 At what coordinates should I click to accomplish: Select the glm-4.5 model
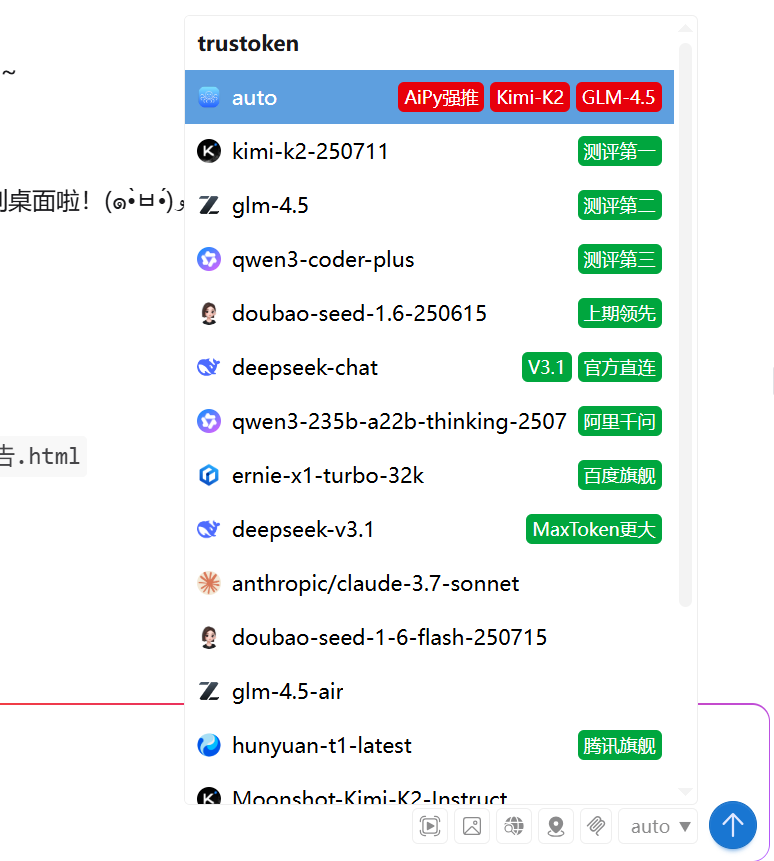click(429, 205)
